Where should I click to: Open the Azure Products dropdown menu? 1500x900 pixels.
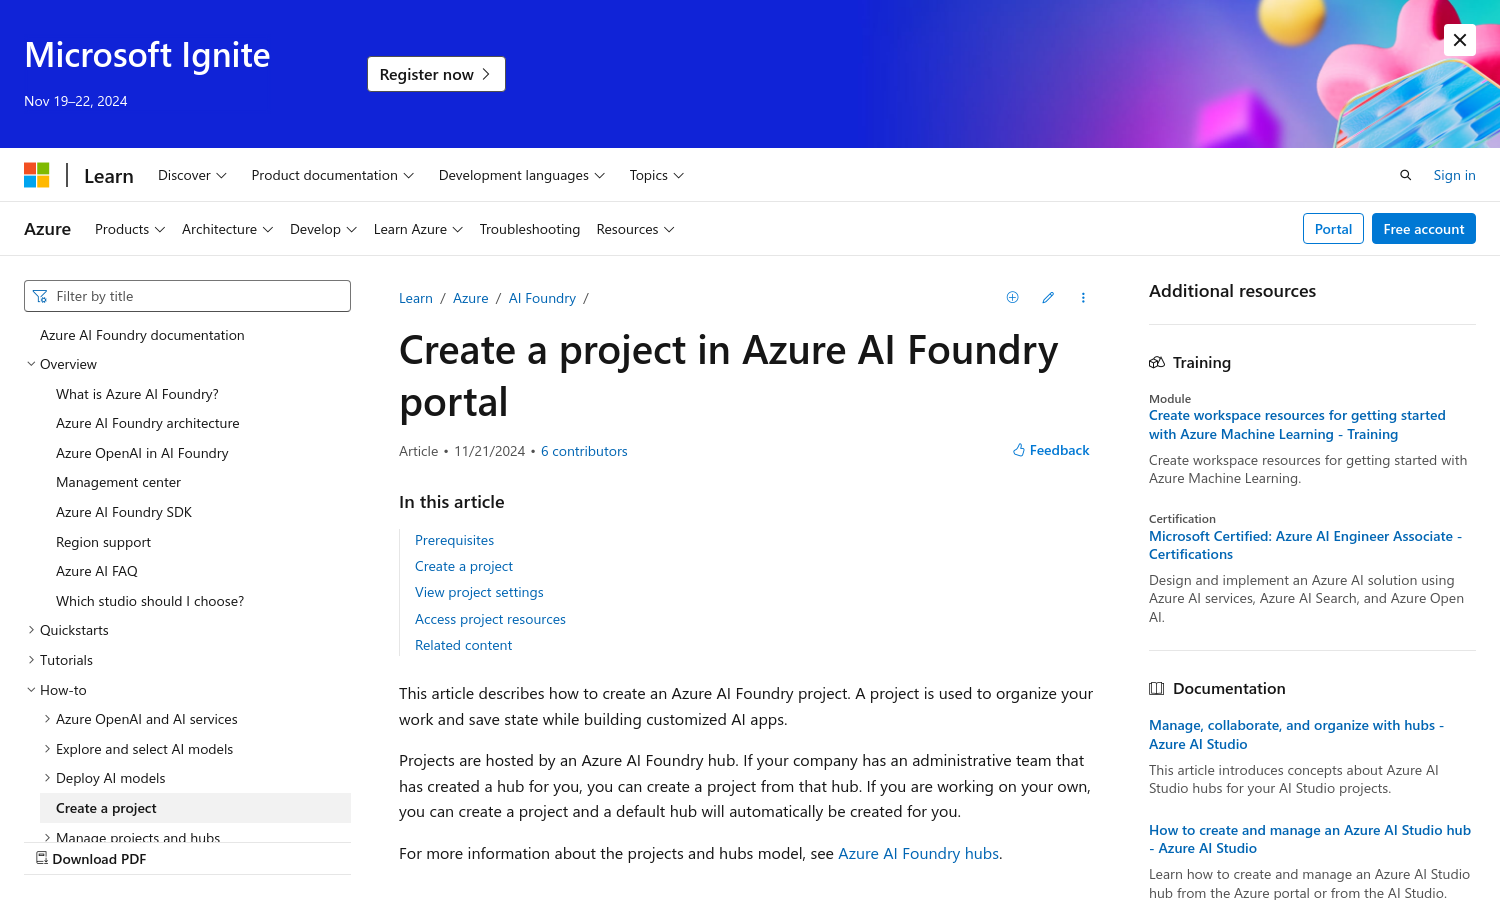pyautogui.click(x=130, y=229)
